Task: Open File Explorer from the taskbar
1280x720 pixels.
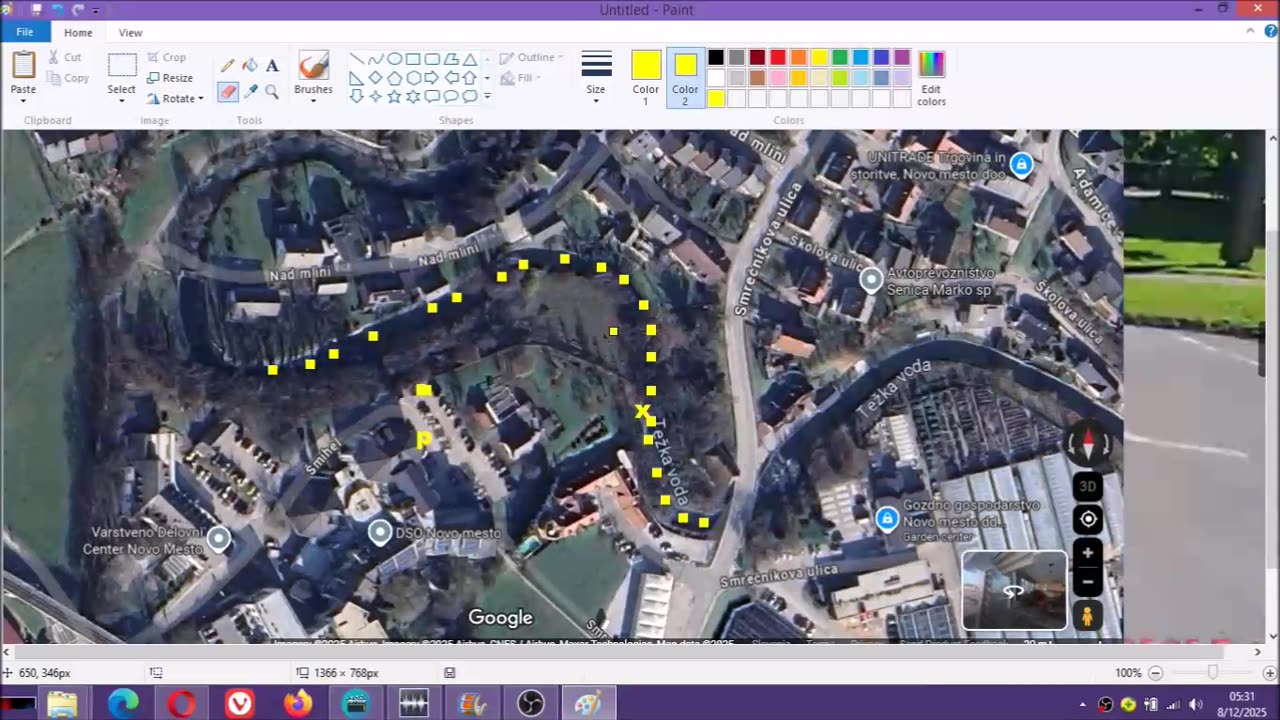Action: click(62, 704)
